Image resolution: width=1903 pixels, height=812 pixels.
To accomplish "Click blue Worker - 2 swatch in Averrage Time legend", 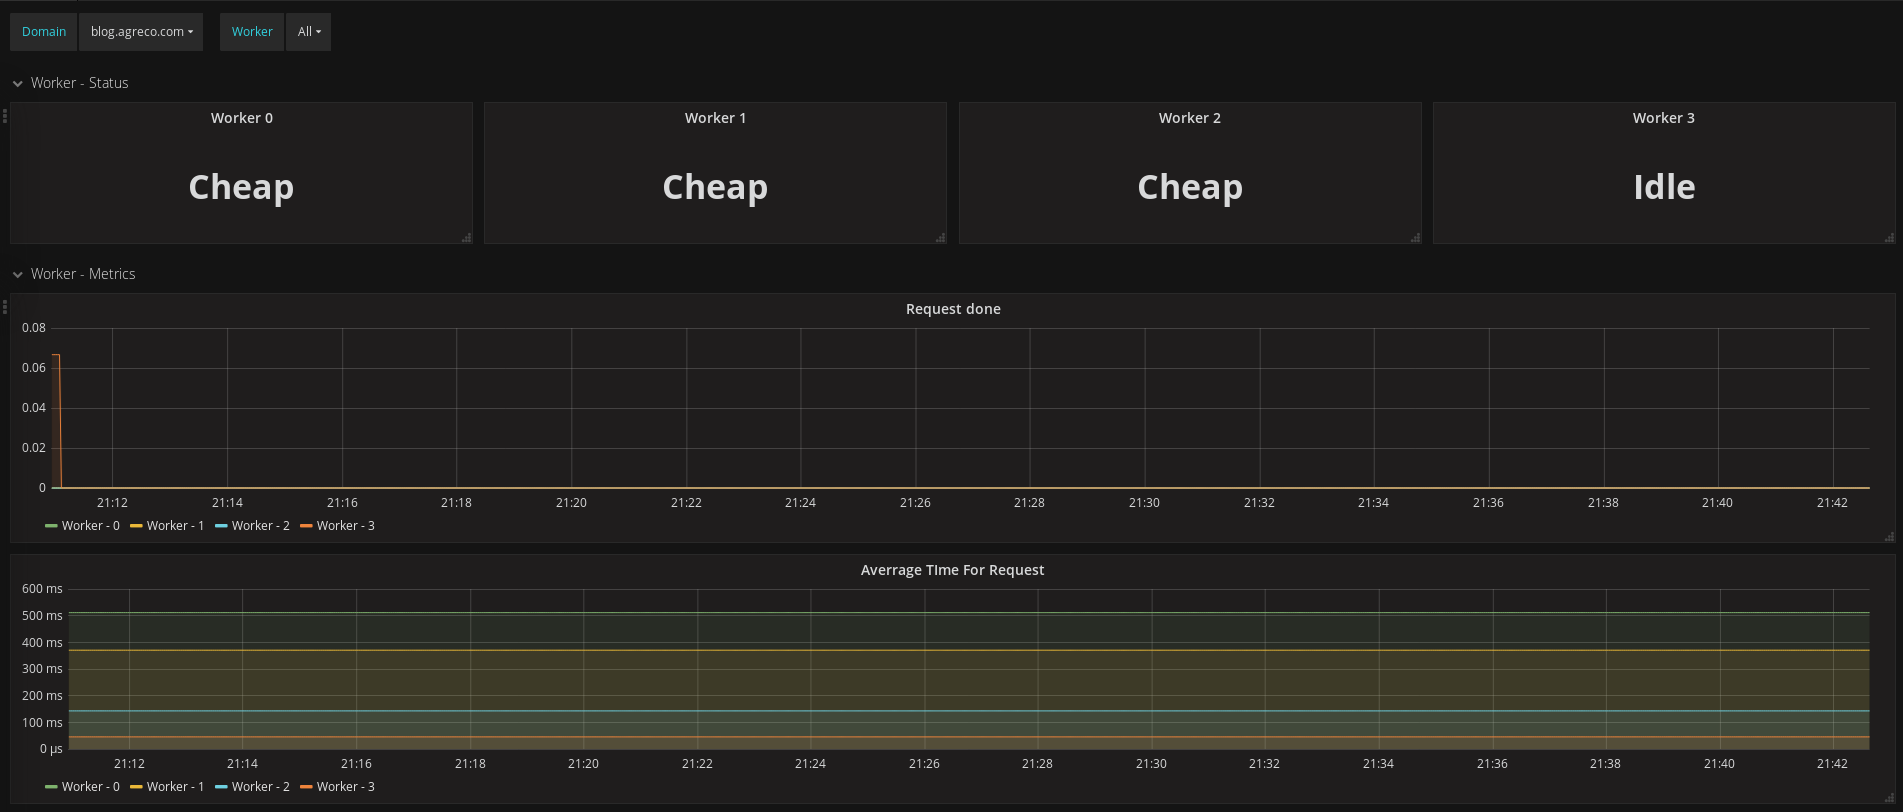I will click(221, 787).
